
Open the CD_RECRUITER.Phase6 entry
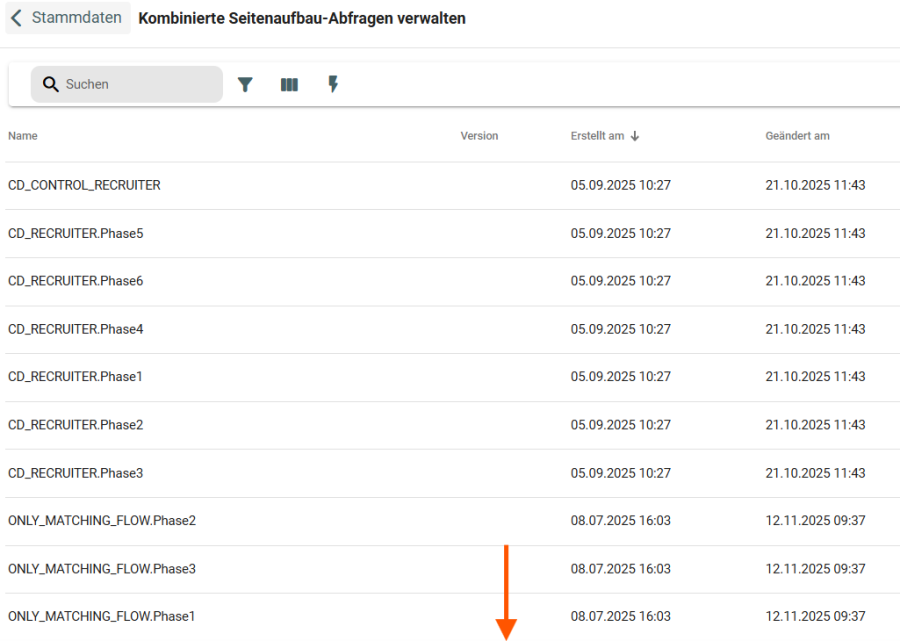76,281
